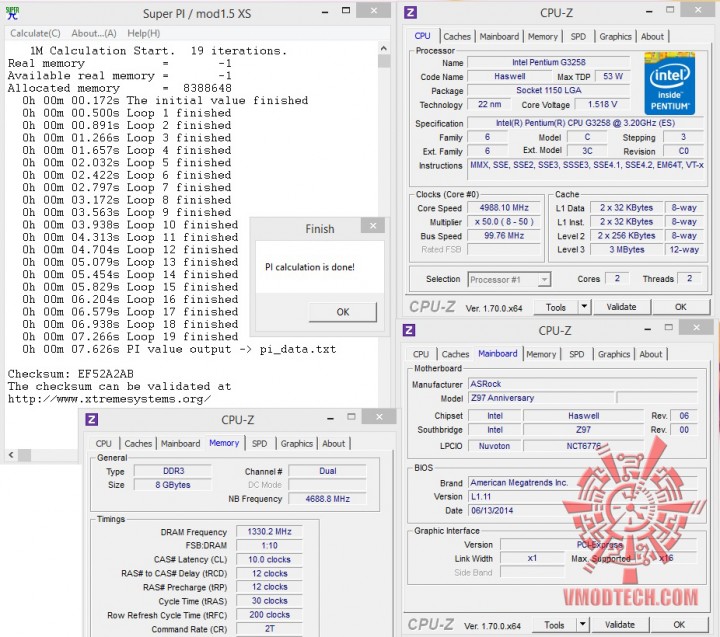Select Graphics tab in Memory CPU-Z window
The image size is (720, 637).
tap(297, 444)
